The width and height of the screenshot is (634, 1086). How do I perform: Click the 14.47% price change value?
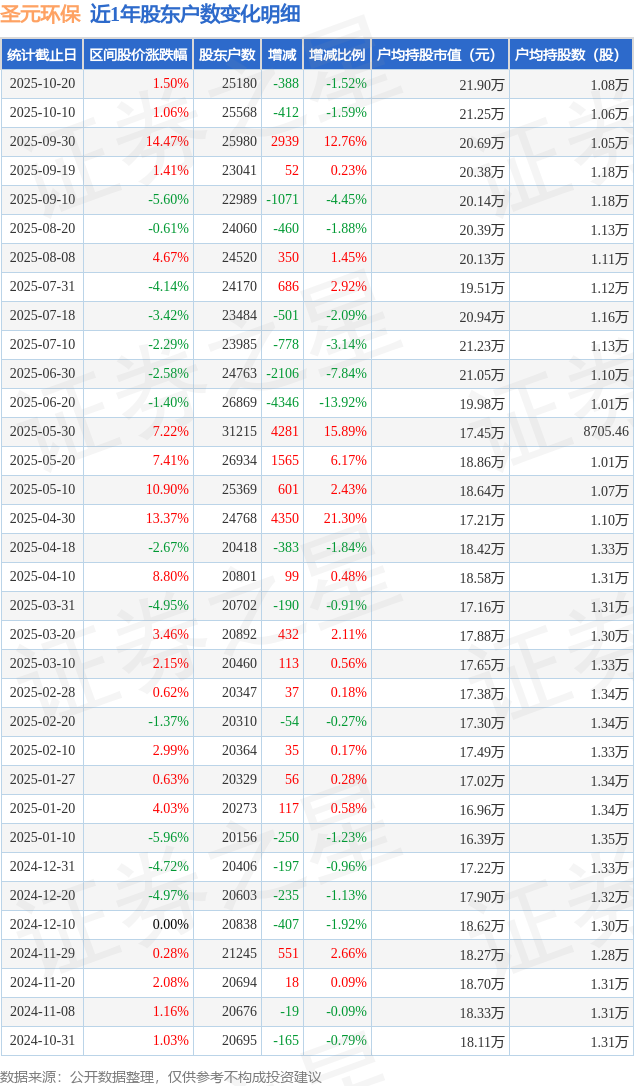click(167, 142)
